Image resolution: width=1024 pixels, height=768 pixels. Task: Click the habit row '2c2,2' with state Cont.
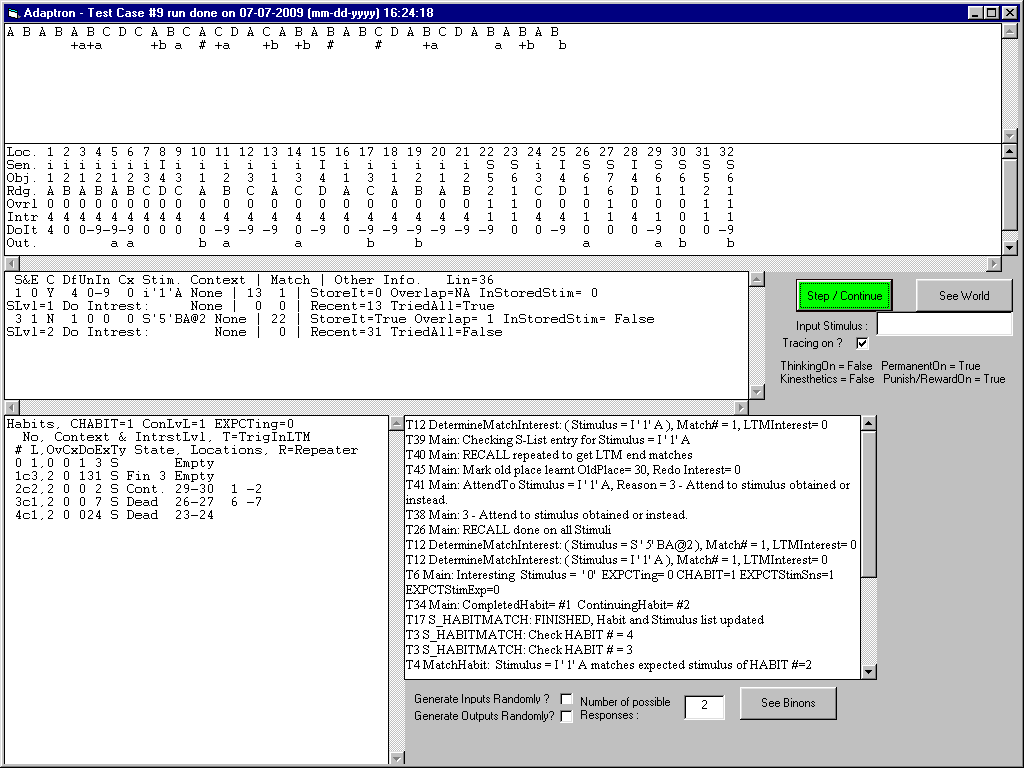coord(138,490)
